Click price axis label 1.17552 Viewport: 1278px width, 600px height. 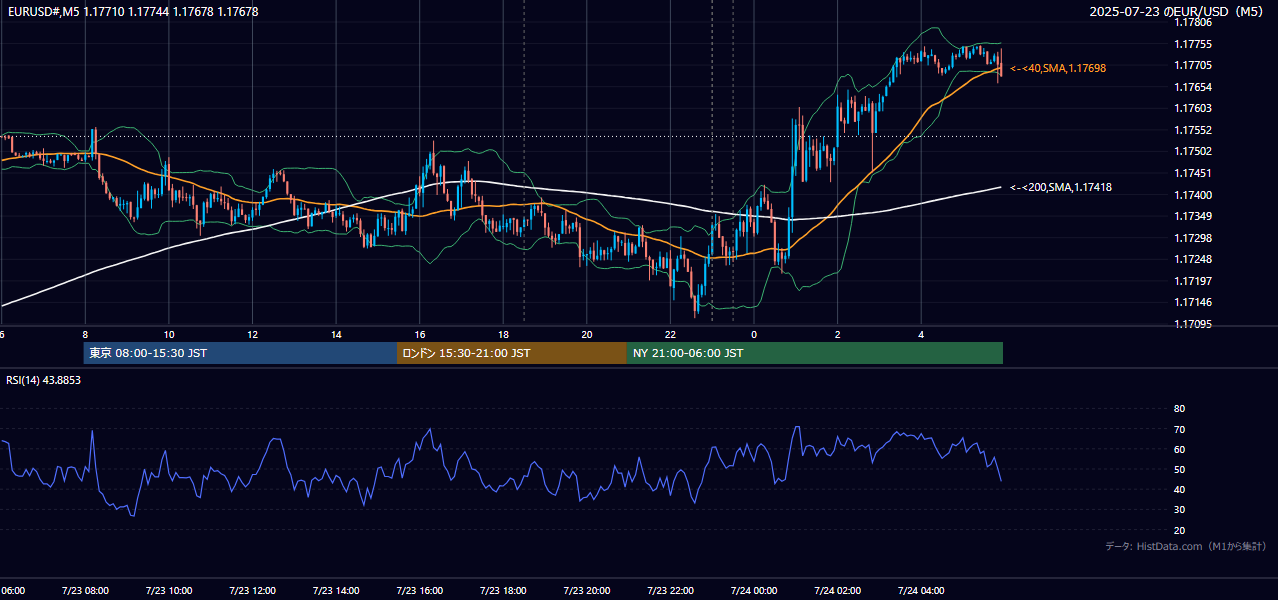click(1192, 130)
